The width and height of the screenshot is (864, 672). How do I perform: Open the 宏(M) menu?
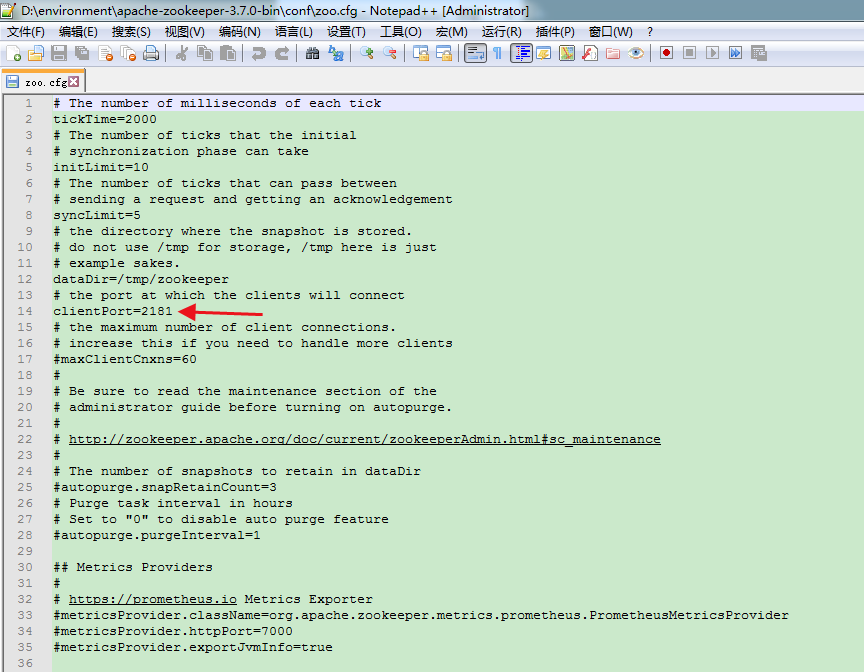pos(451,32)
